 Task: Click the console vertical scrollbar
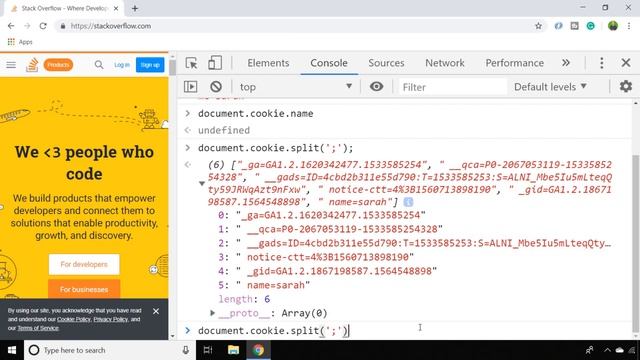[x=636, y=242]
